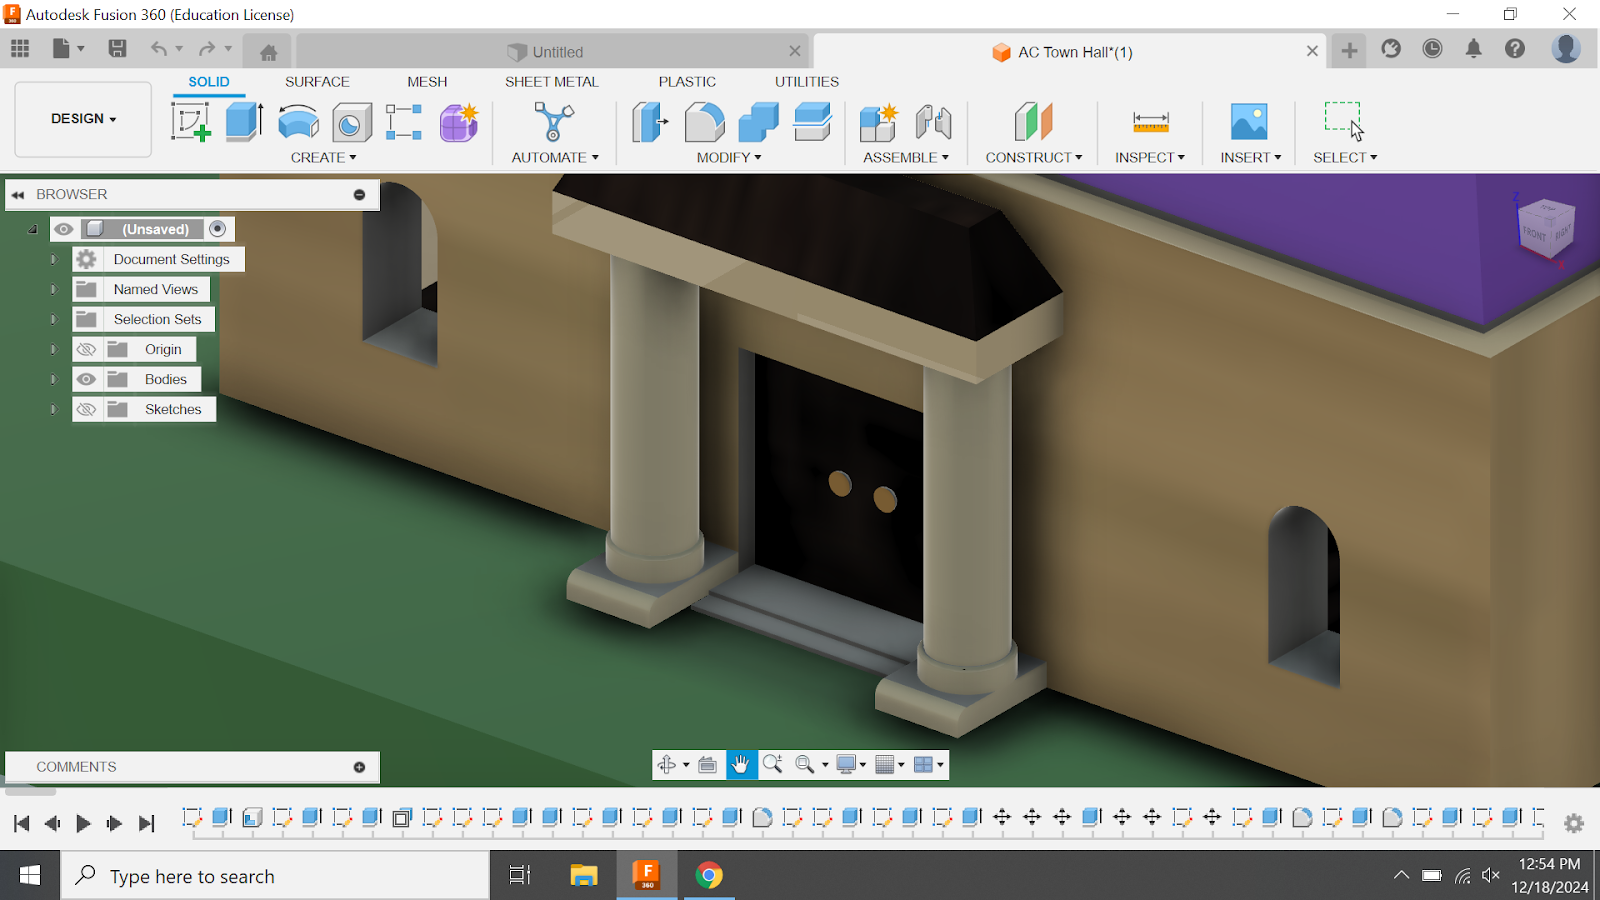Image resolution: width=1600 pixels, height=900 pixels.
Task: Click the Automate tool icon
Action: point(554,122)
